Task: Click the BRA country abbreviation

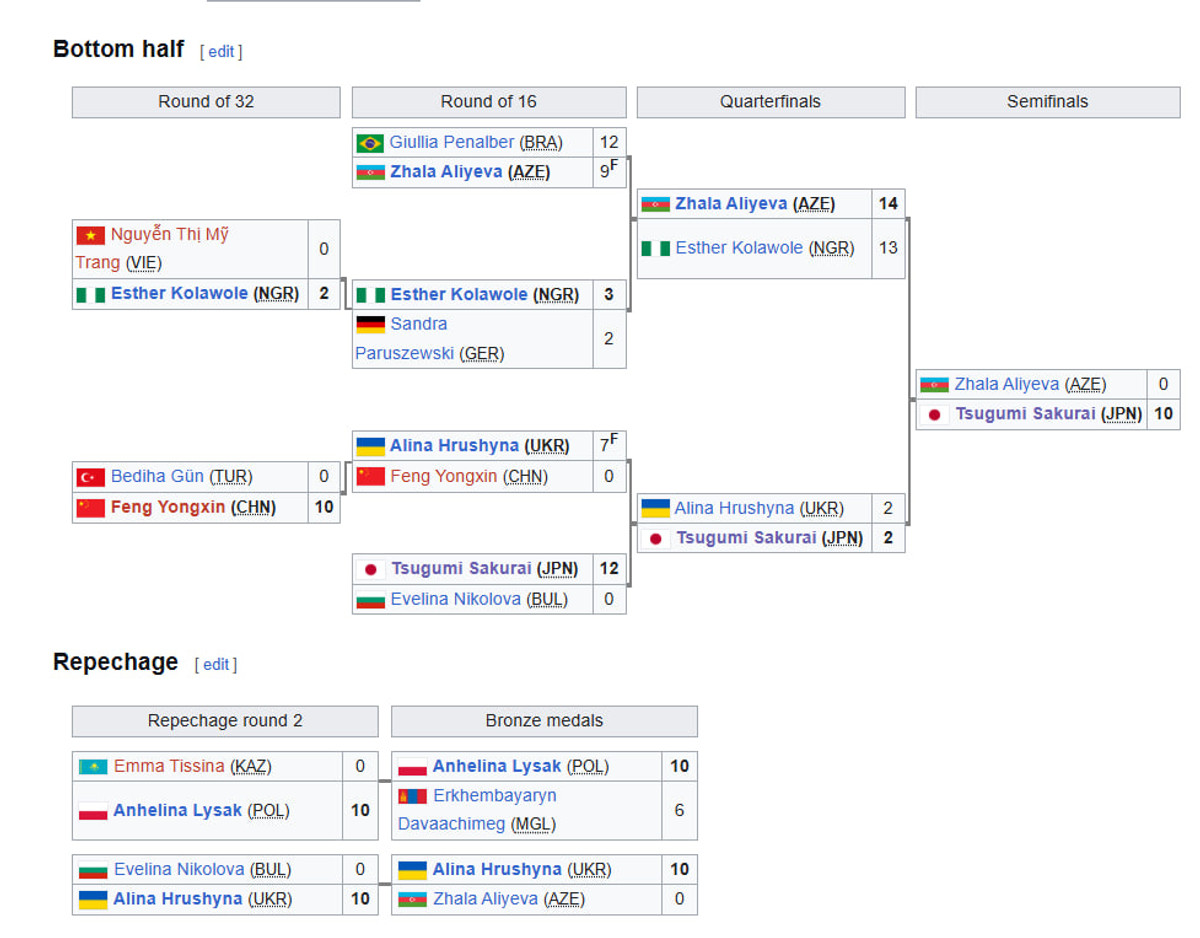Action: tap(541, 142)
